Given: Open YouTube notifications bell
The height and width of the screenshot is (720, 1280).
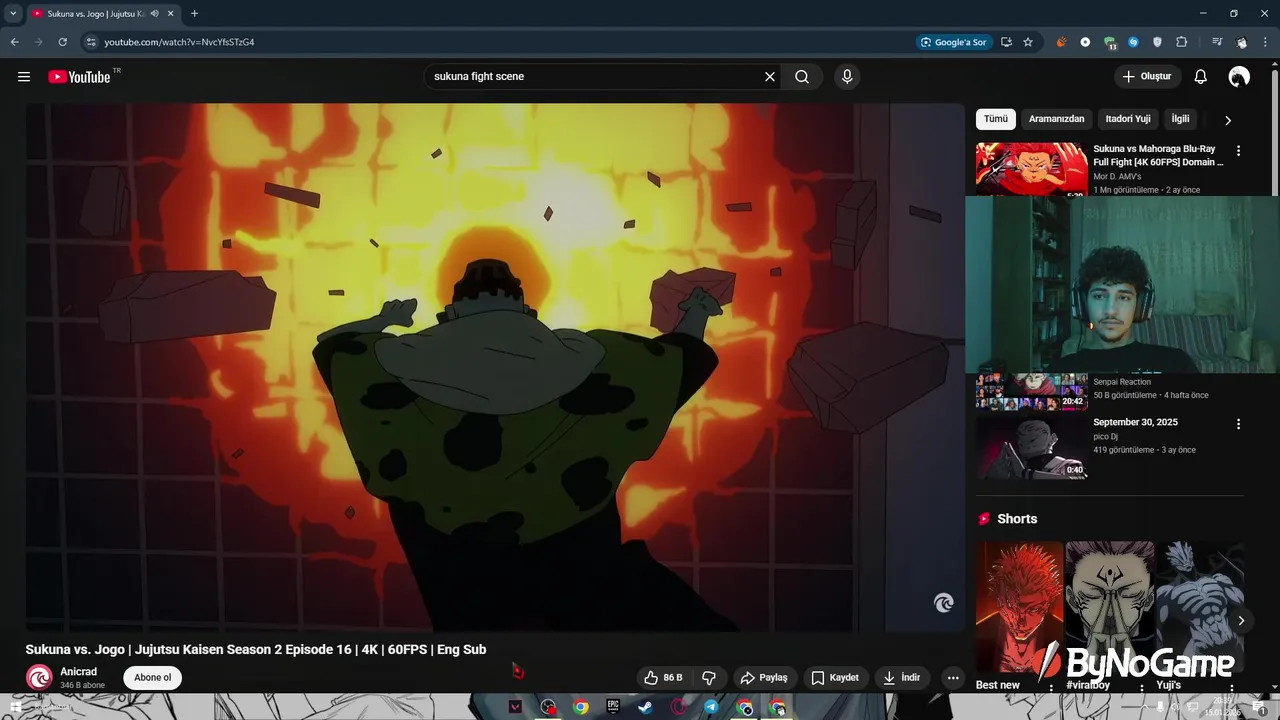Looking at the screenshot, I should (1201, 77).
